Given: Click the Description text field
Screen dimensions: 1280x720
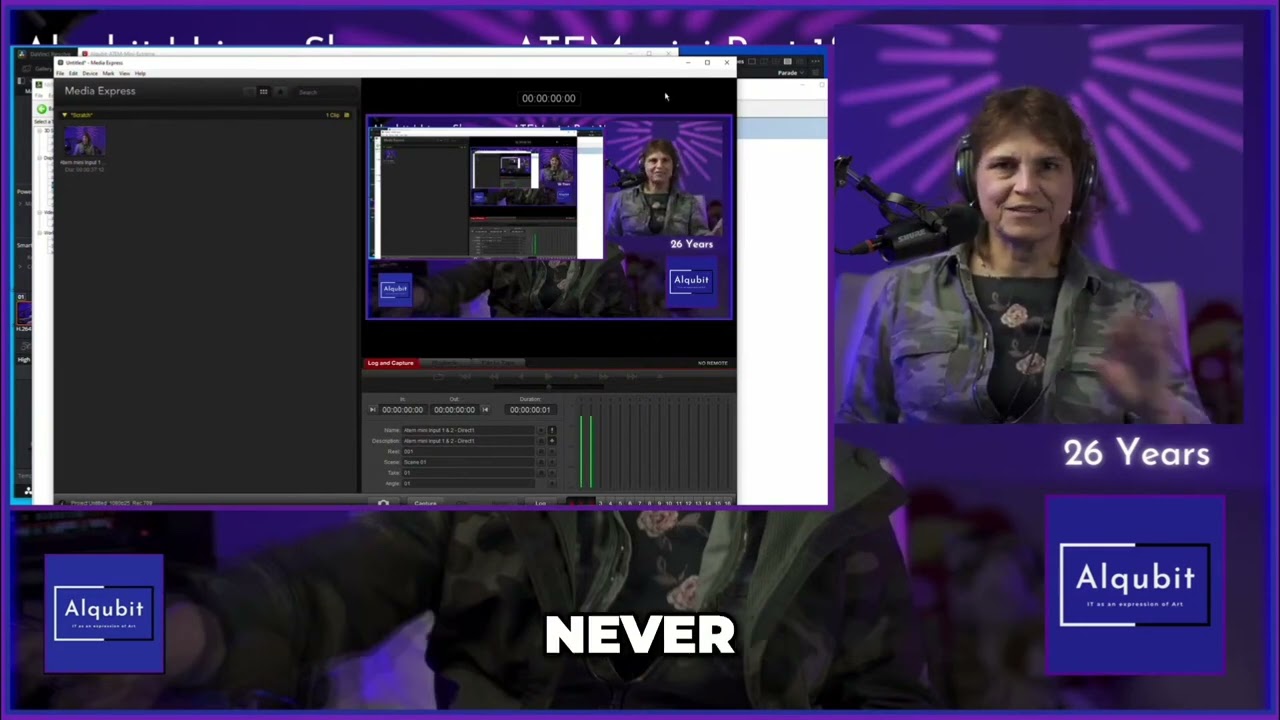Looking at the screenshot, I should [x=468, y=441].
